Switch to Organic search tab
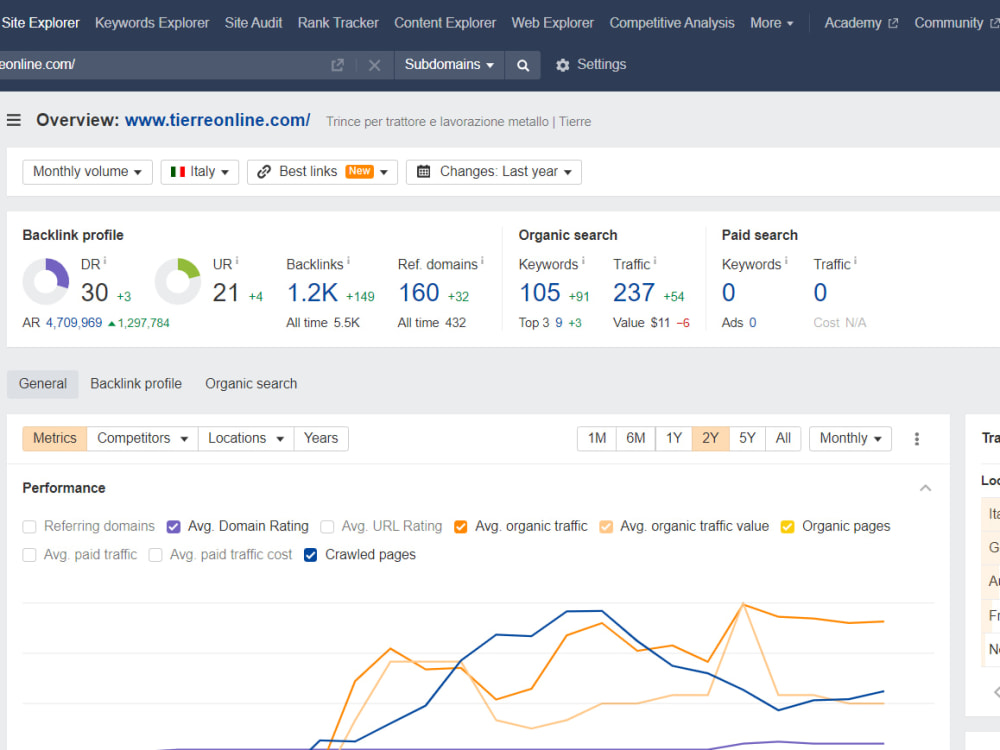The width and height of the screenshot is (1000, 750). [251, 384]
